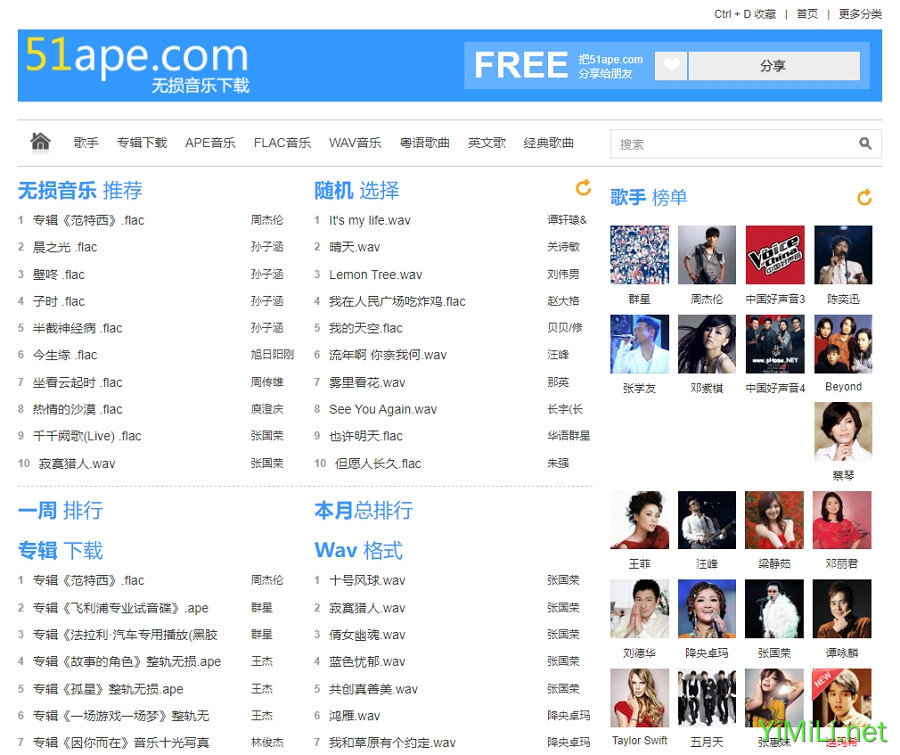
Task: Click the 更多分类 link at top
Action: coord(860,14)
